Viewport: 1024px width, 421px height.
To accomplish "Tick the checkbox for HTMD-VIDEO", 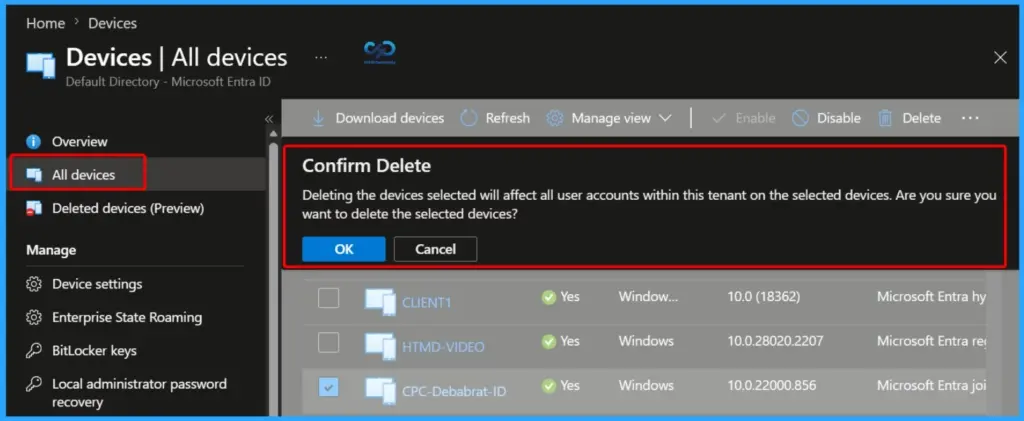I will click(x=328, y=342).
